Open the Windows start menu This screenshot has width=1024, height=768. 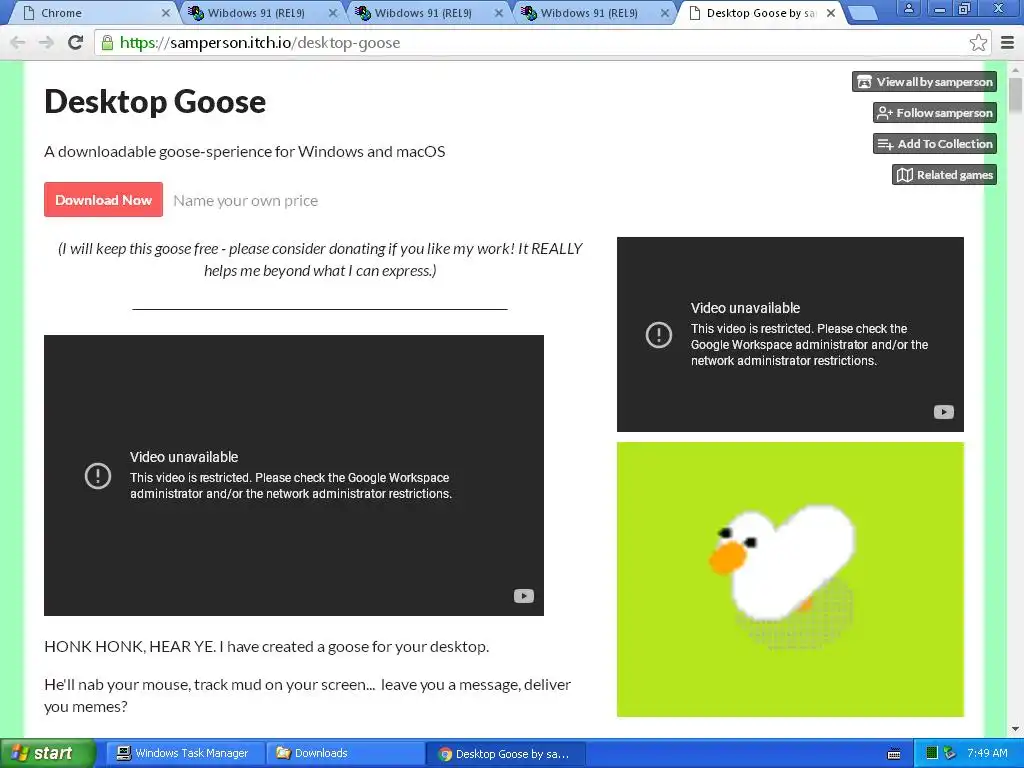[x=47, y=754]
